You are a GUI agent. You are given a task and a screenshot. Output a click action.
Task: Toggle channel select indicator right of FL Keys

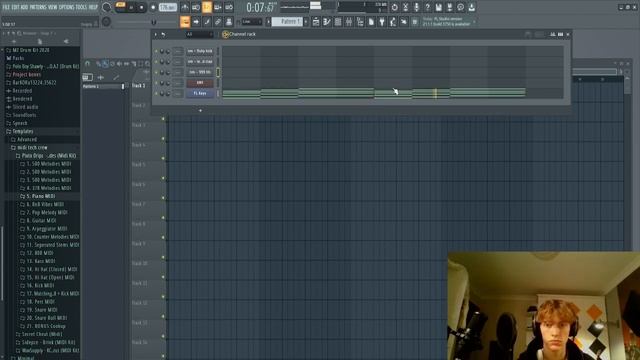coord(218,93)
